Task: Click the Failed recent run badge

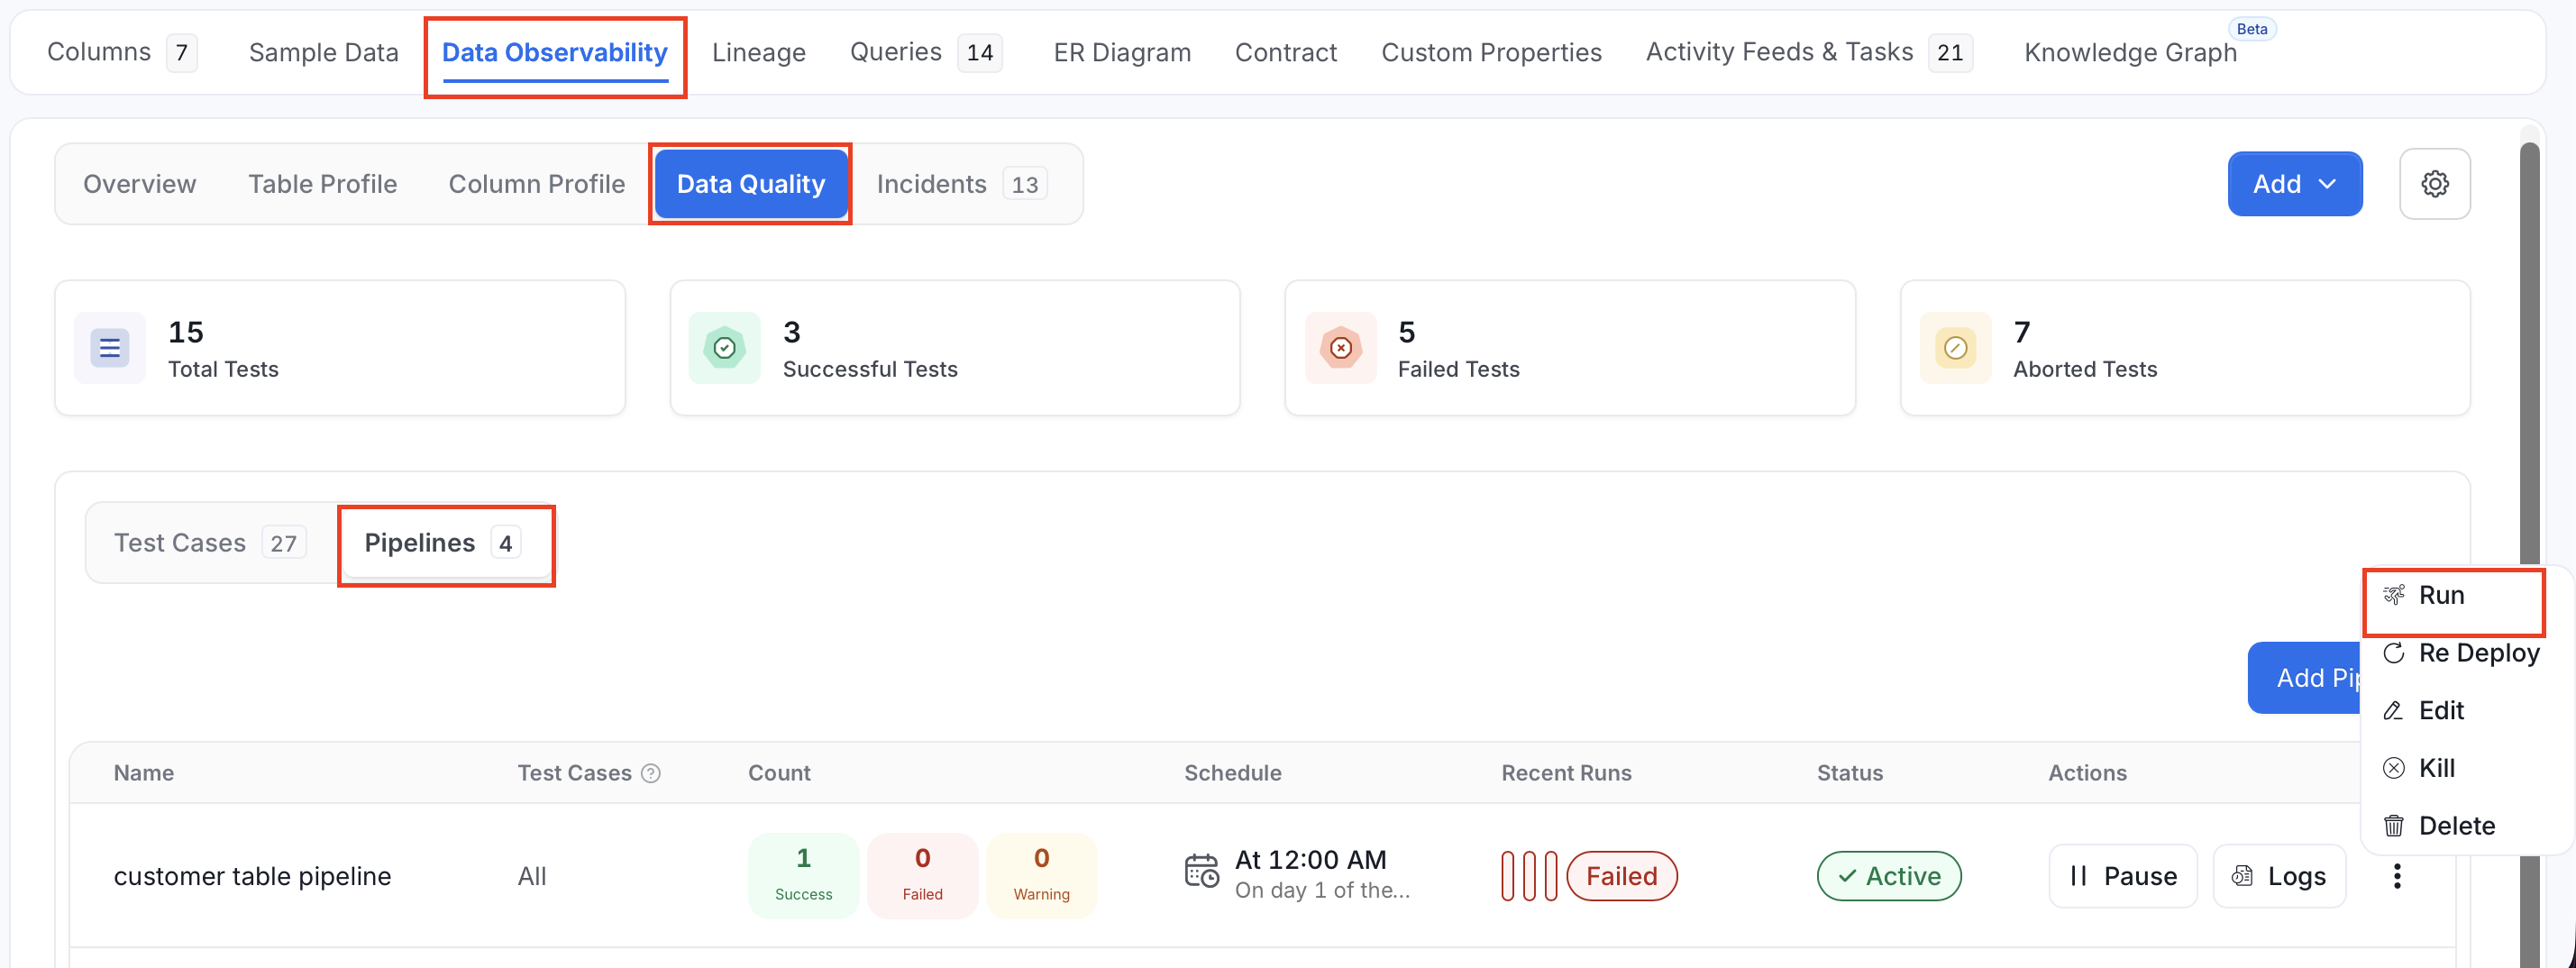Action: click(x=1621, y=876)
